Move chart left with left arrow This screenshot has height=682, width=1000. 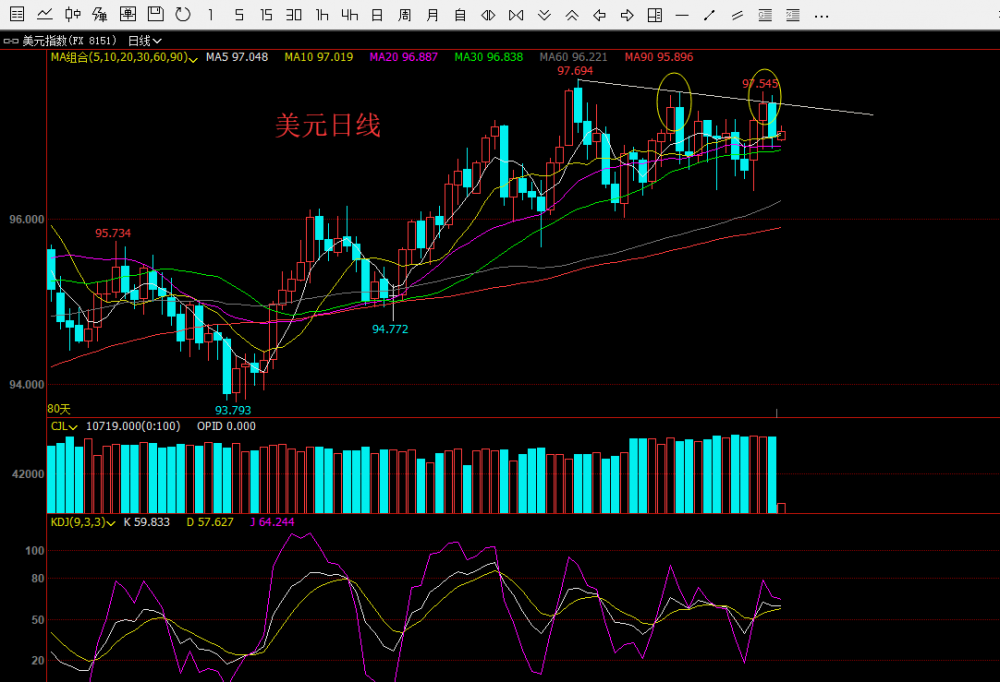pos(599,15)
